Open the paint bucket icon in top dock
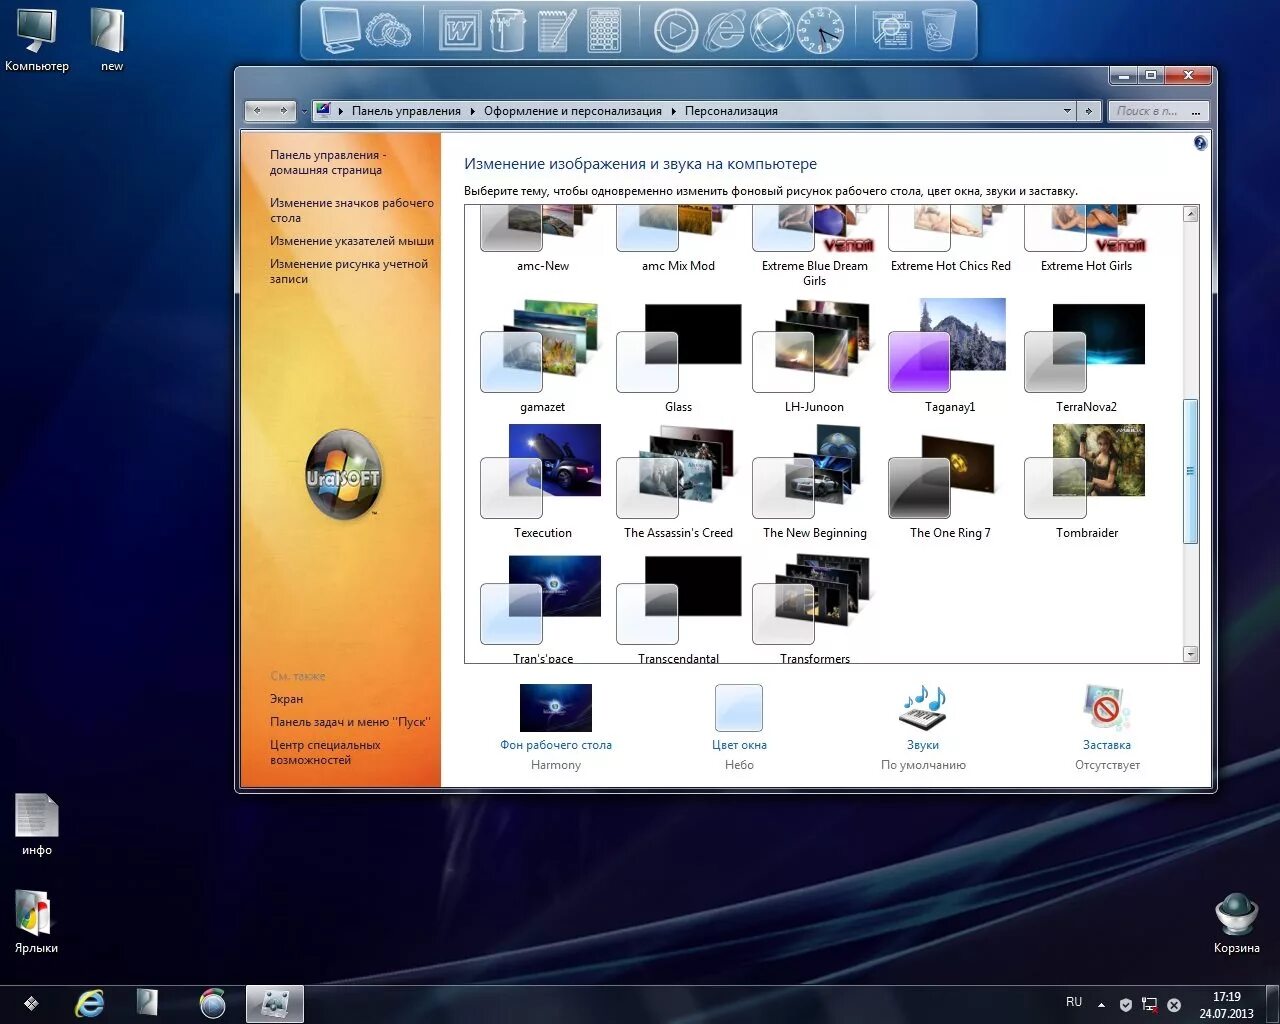The image size is (1280, 1024). pos(507,31)
